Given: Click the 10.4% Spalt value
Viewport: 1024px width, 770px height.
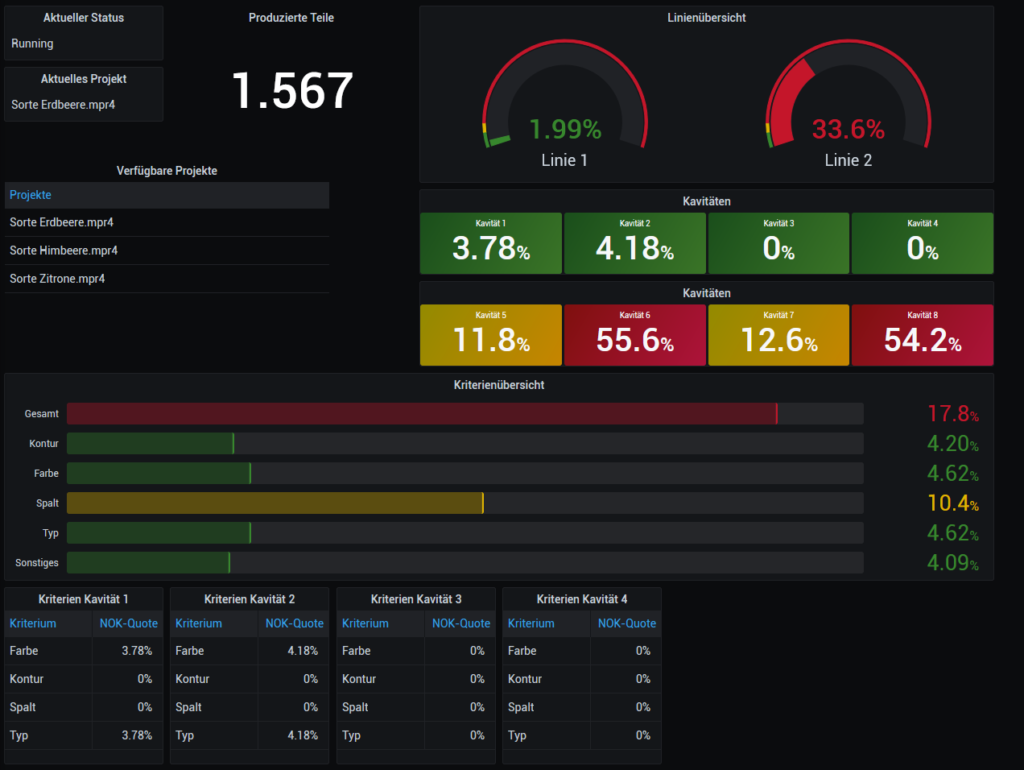Looking at the screenshot, I should click(x=953, y=504).
